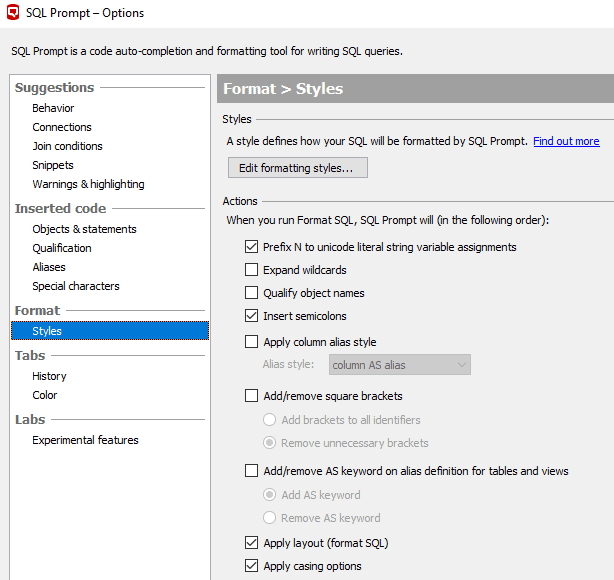Check Add/remove square brackets option
Image resolution: width=614 pixels, height=580 pixels.
[251, 396]
